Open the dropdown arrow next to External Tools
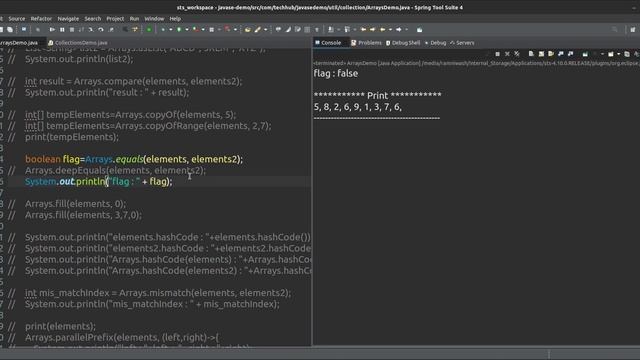Image resolution: width=640 pixels, height=360 pixels. pyautogui.click(x=235, y=29)
